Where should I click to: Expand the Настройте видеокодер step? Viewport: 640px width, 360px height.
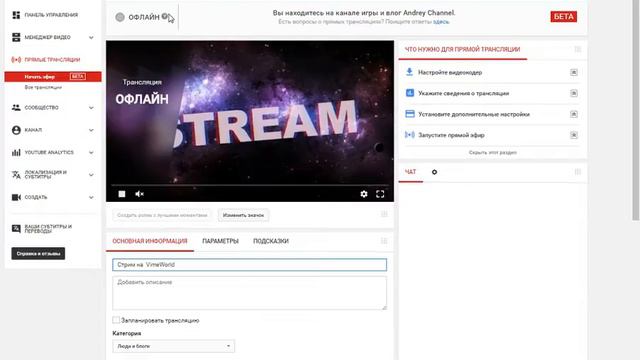pos(573,72)
